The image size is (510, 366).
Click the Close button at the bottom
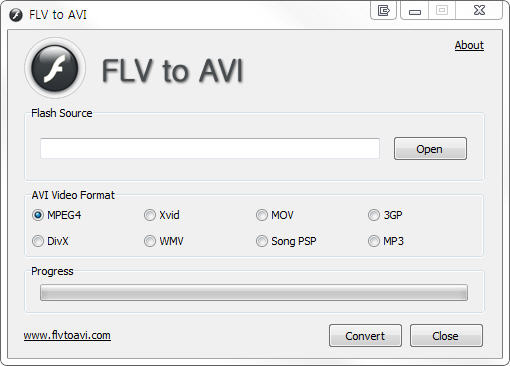click(446, 336)
